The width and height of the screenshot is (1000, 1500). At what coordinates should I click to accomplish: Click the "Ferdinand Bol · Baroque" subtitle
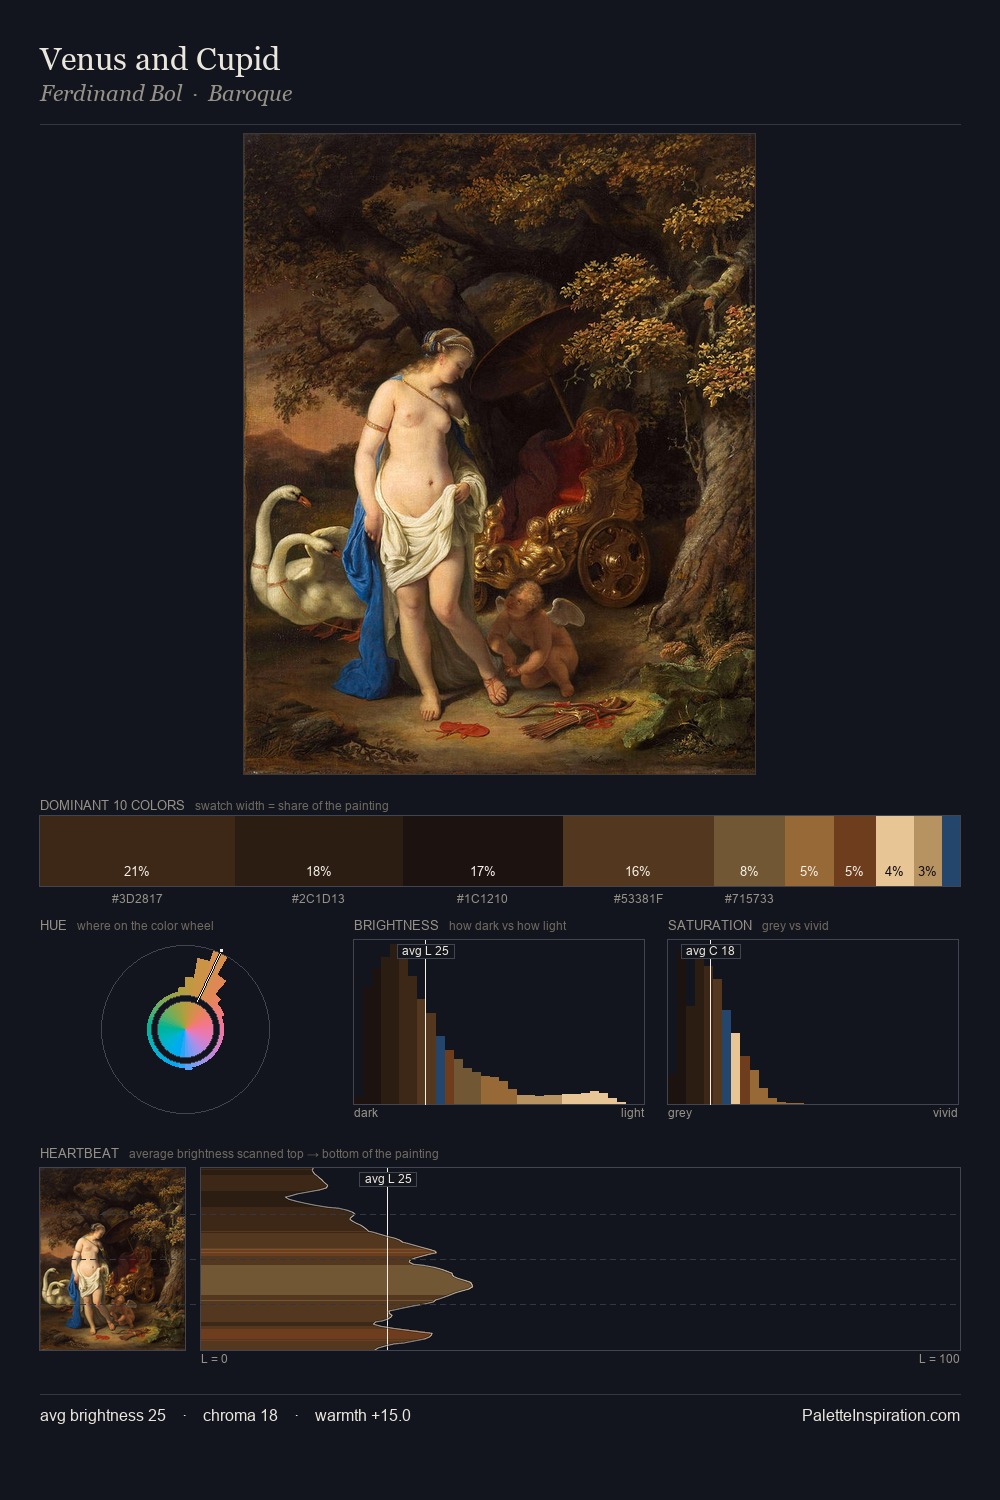pos(166,94)
